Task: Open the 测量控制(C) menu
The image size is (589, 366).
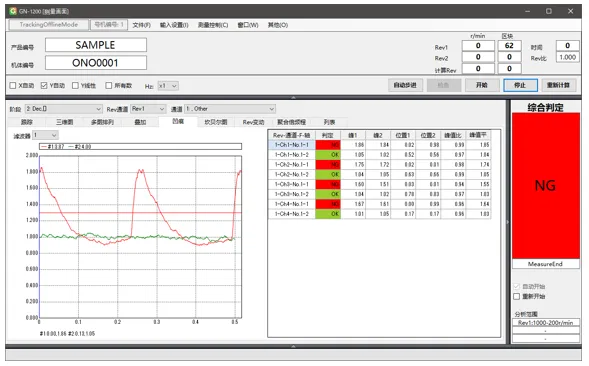Action: pos(213,25)
